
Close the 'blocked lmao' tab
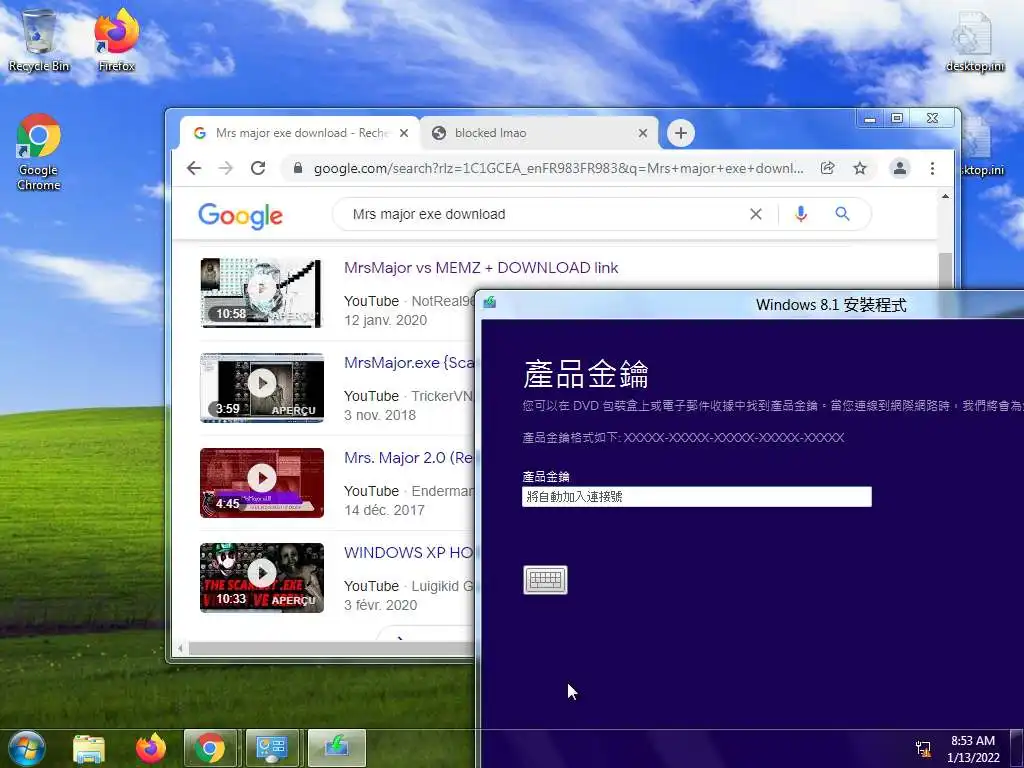tap(643, 133)
